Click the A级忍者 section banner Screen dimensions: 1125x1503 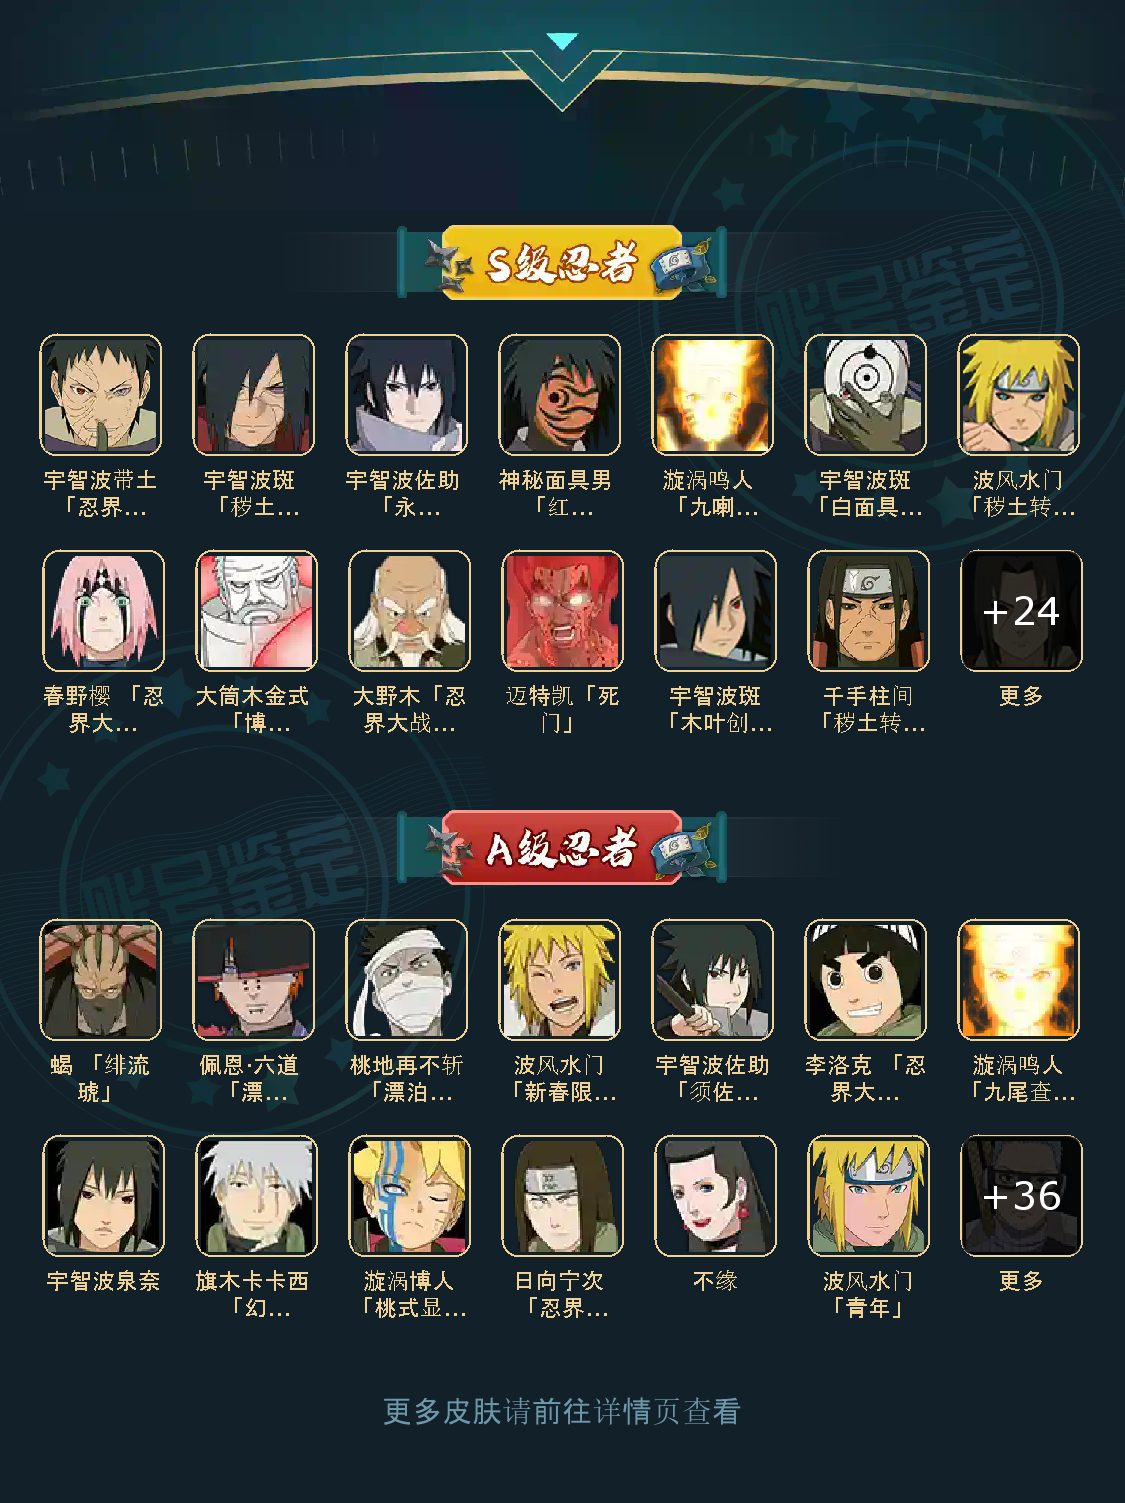[562, 848]
